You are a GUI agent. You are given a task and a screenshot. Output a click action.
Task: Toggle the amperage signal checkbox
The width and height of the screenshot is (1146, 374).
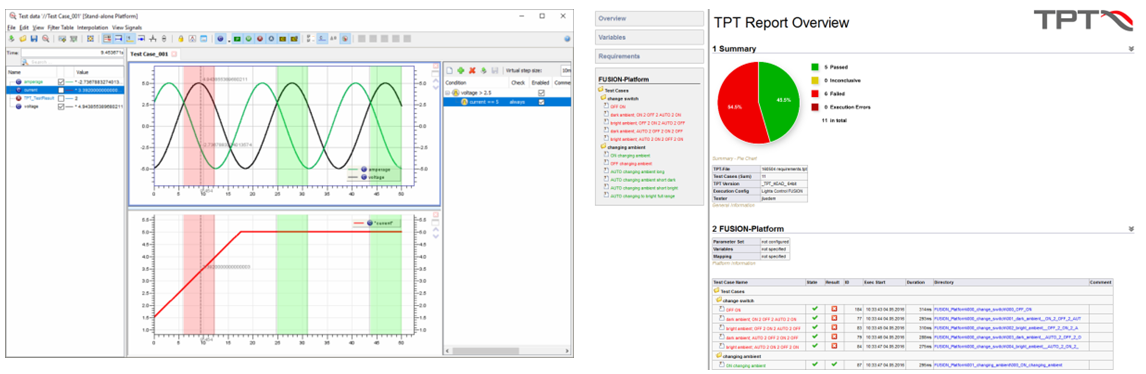[61, 82]
